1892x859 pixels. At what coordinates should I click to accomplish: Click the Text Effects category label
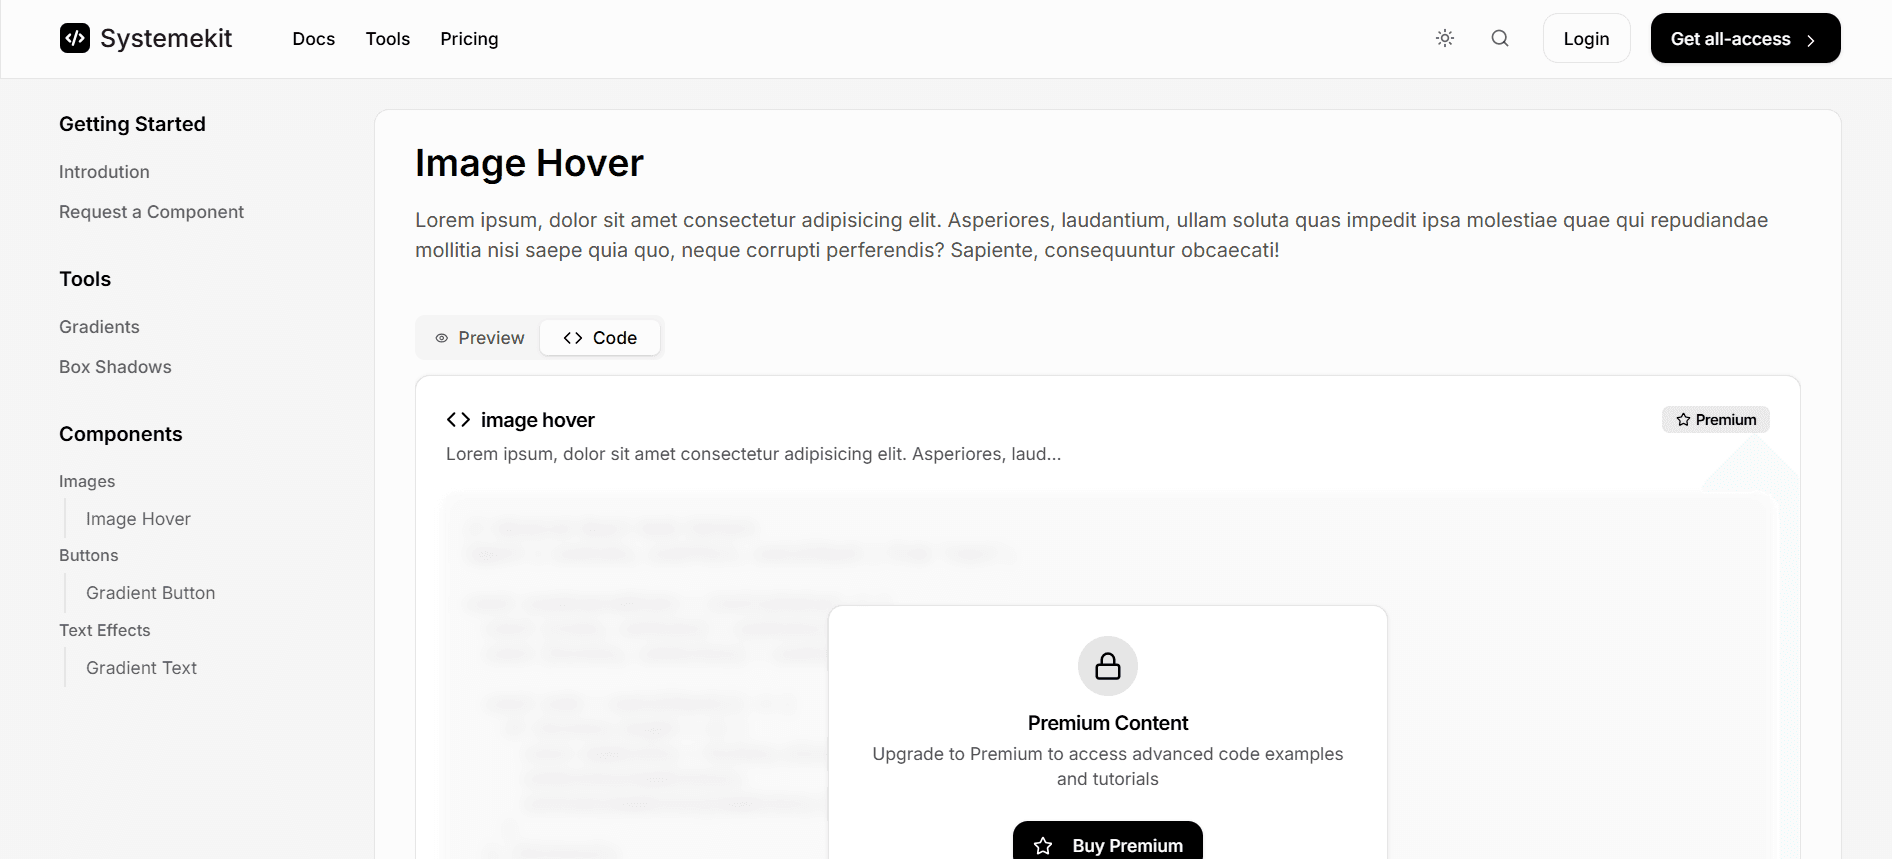click(x=104, y=630)
